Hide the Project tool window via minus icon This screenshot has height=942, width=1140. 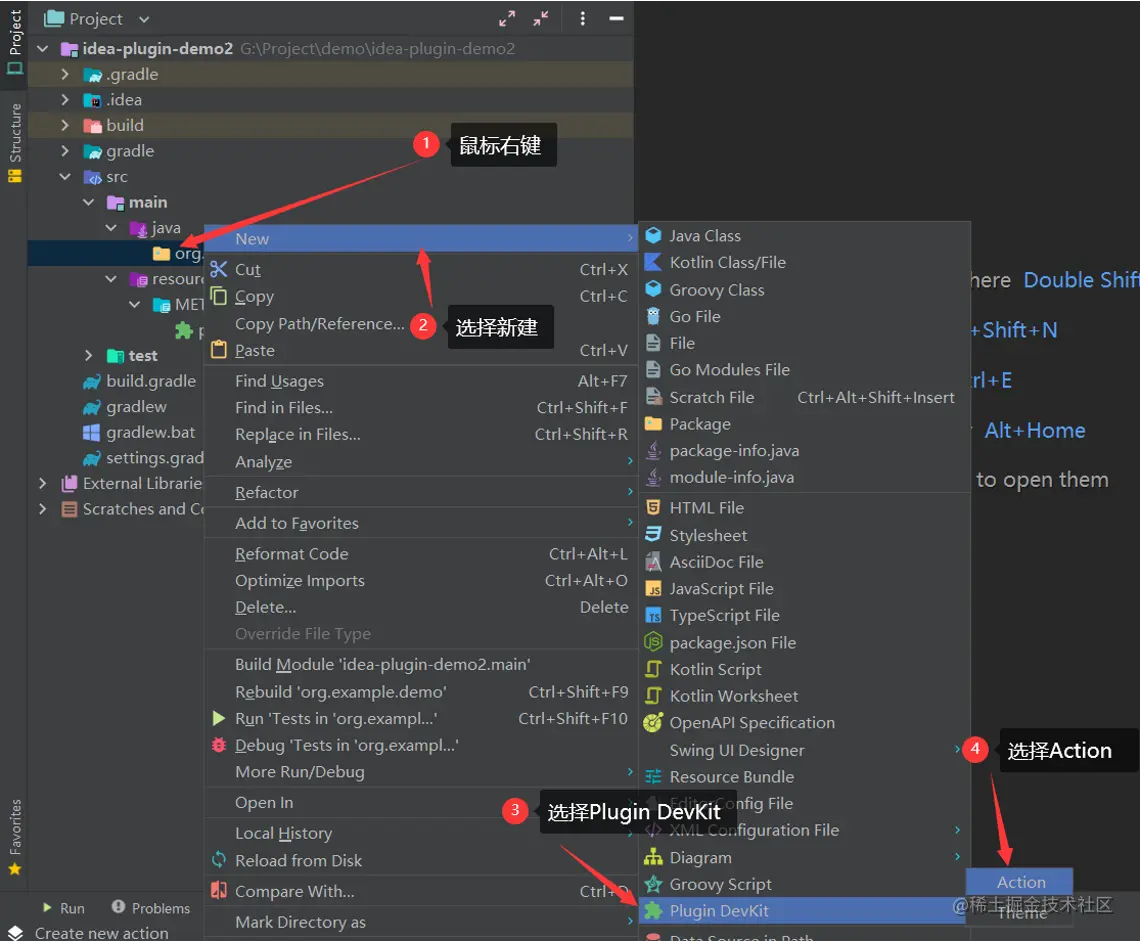point(617,19)
